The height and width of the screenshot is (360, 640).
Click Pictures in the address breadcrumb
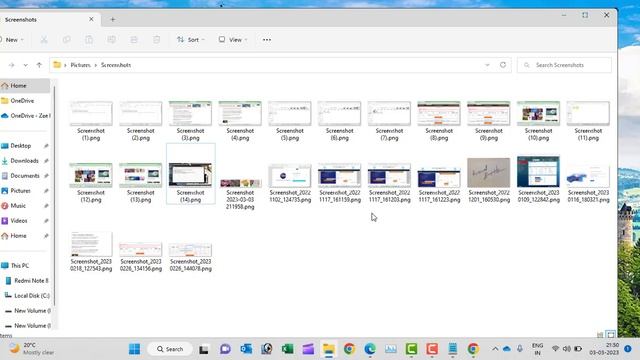(x=80, y=65)
